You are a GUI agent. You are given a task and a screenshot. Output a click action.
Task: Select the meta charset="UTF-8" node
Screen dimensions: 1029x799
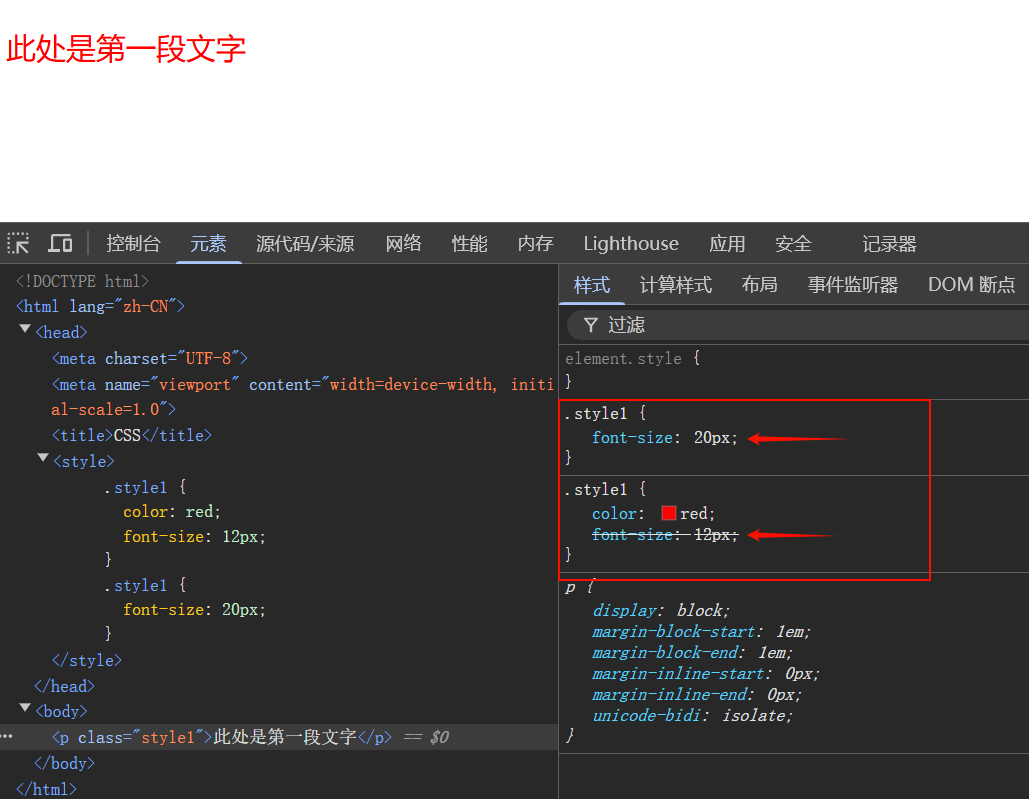click(x=150, y=359)
